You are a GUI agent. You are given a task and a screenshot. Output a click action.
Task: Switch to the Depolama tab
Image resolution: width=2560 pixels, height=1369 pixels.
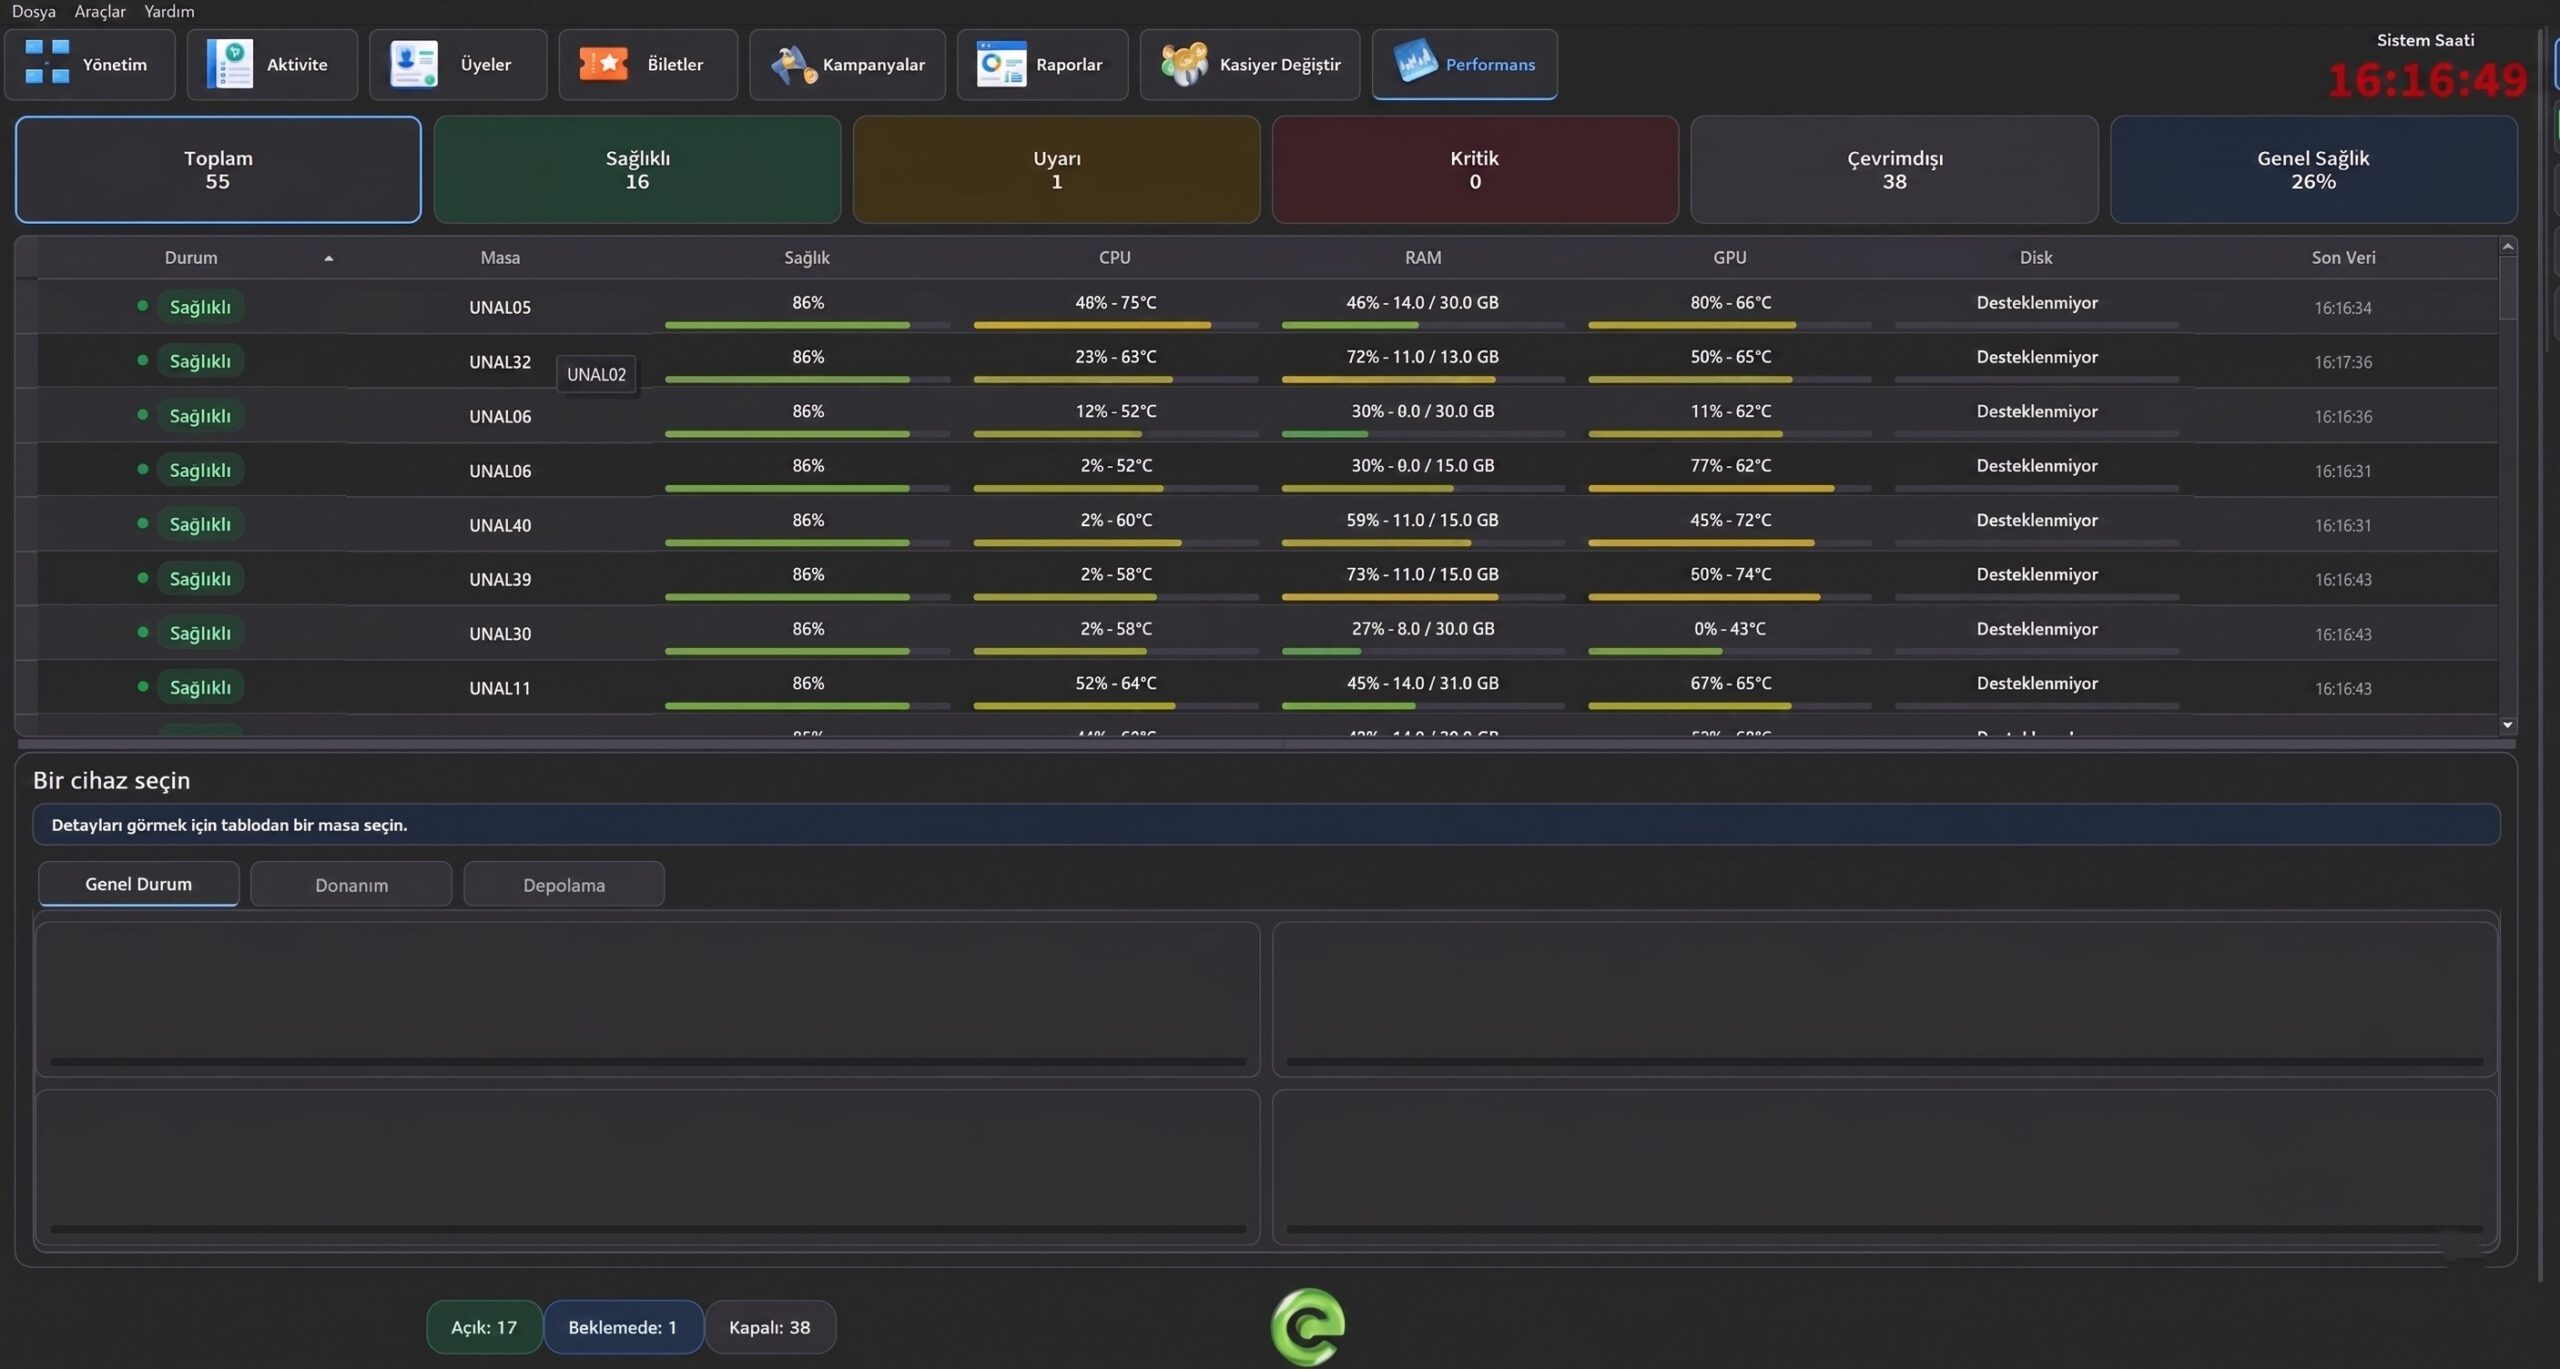point(564,884)
